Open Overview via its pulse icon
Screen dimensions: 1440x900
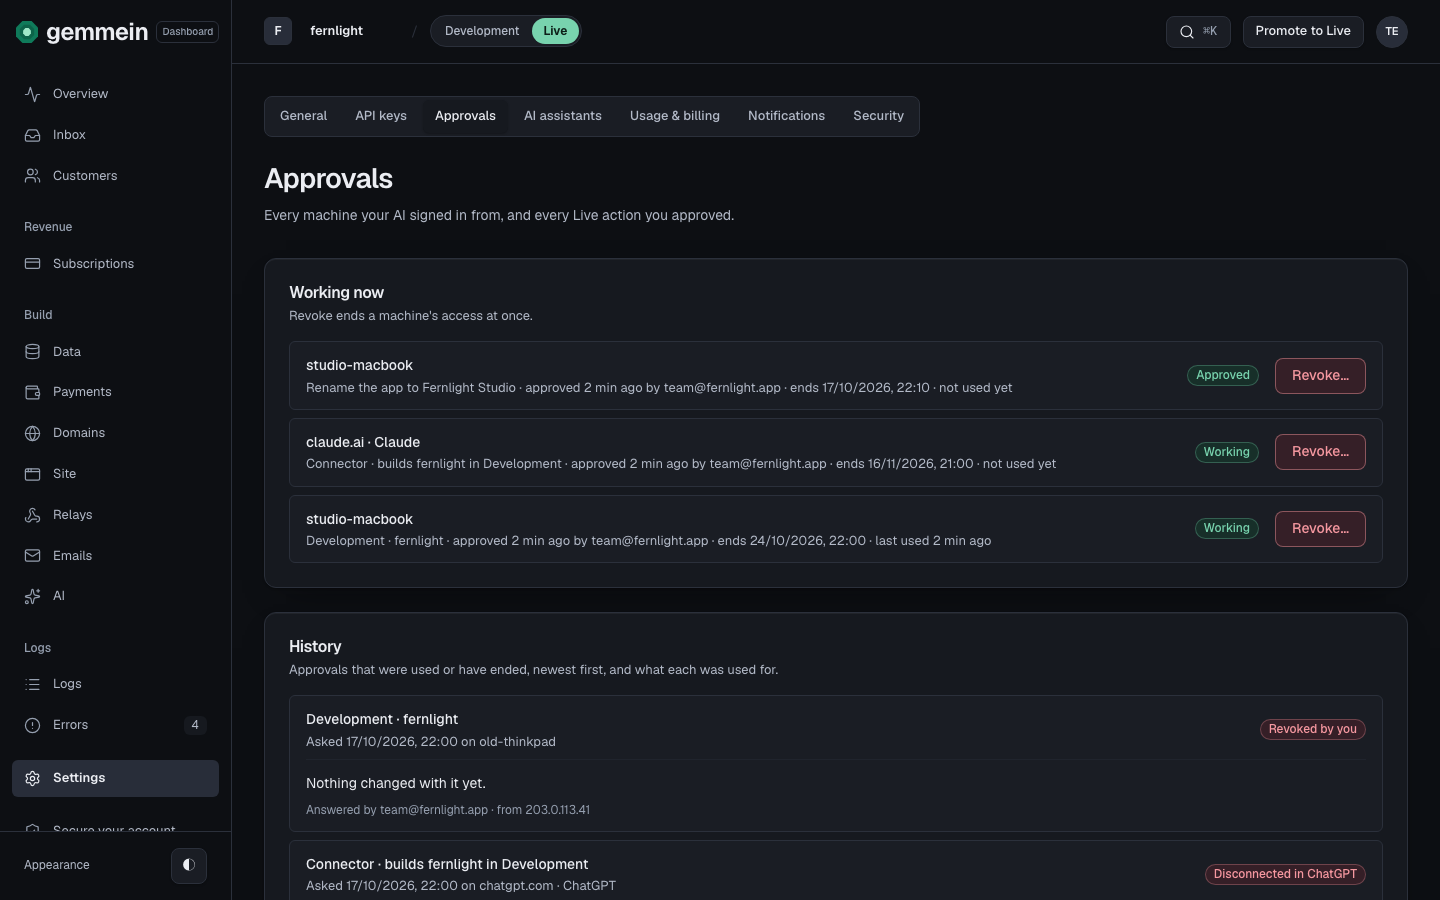pyautogui.click(x=33, y=94)
